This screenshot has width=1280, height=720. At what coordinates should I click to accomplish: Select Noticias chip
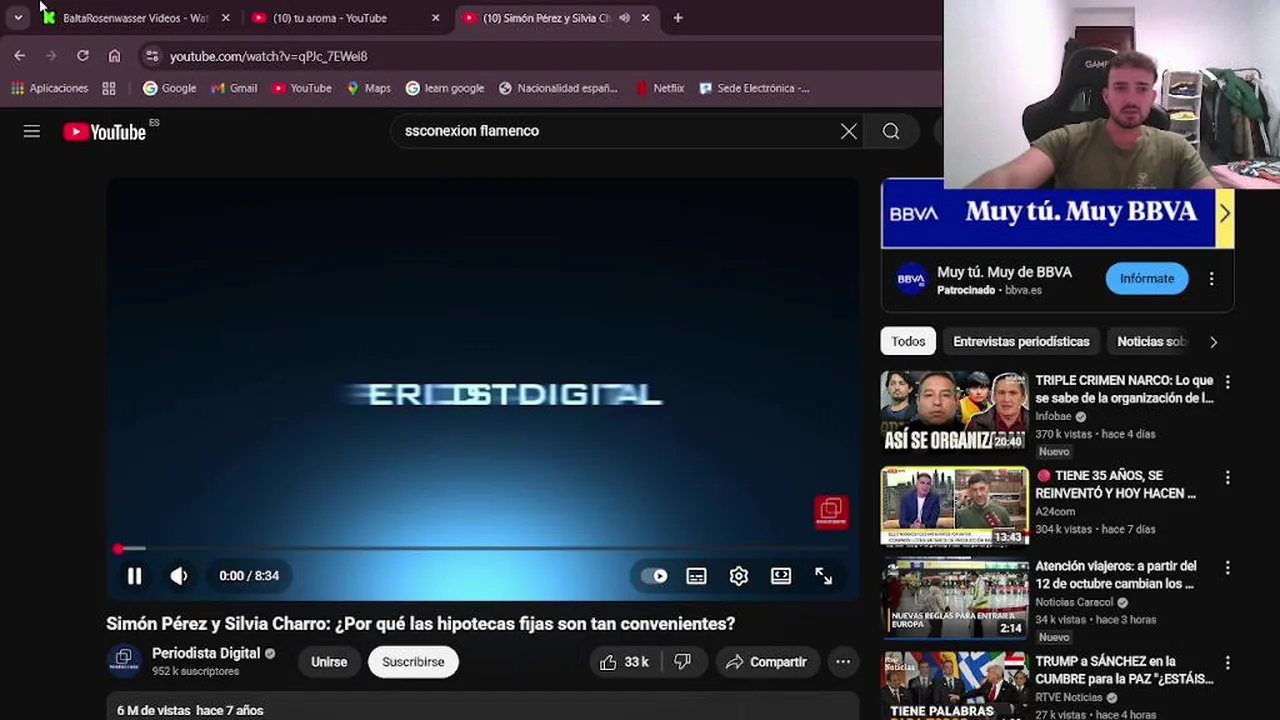(x=1150, y=342)
